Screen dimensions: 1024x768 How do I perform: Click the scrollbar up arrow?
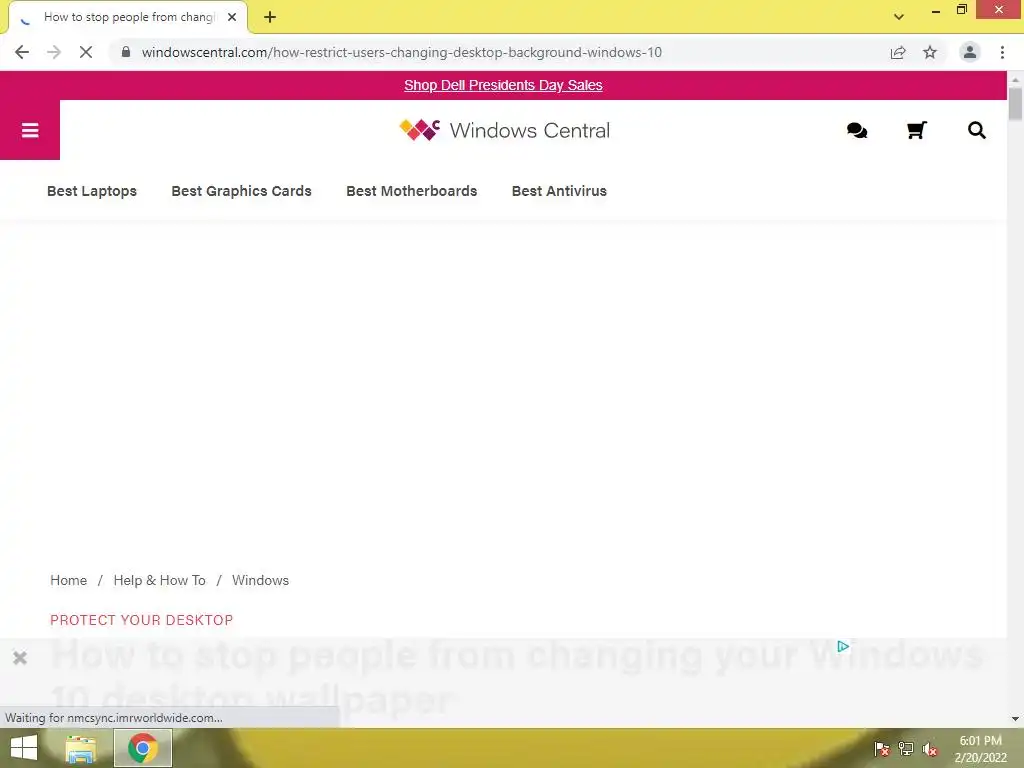point(1015,79)
